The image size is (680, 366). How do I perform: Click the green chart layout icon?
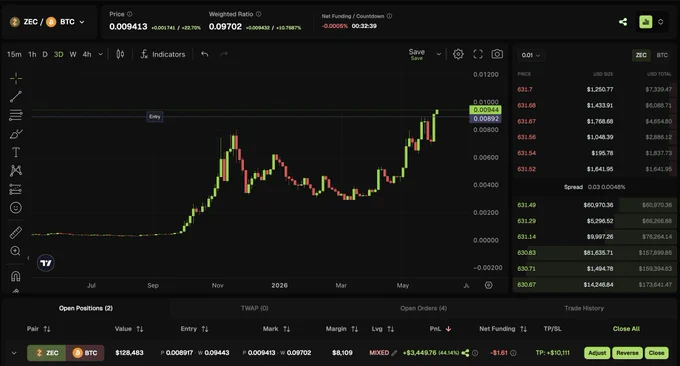click(646, 22)
